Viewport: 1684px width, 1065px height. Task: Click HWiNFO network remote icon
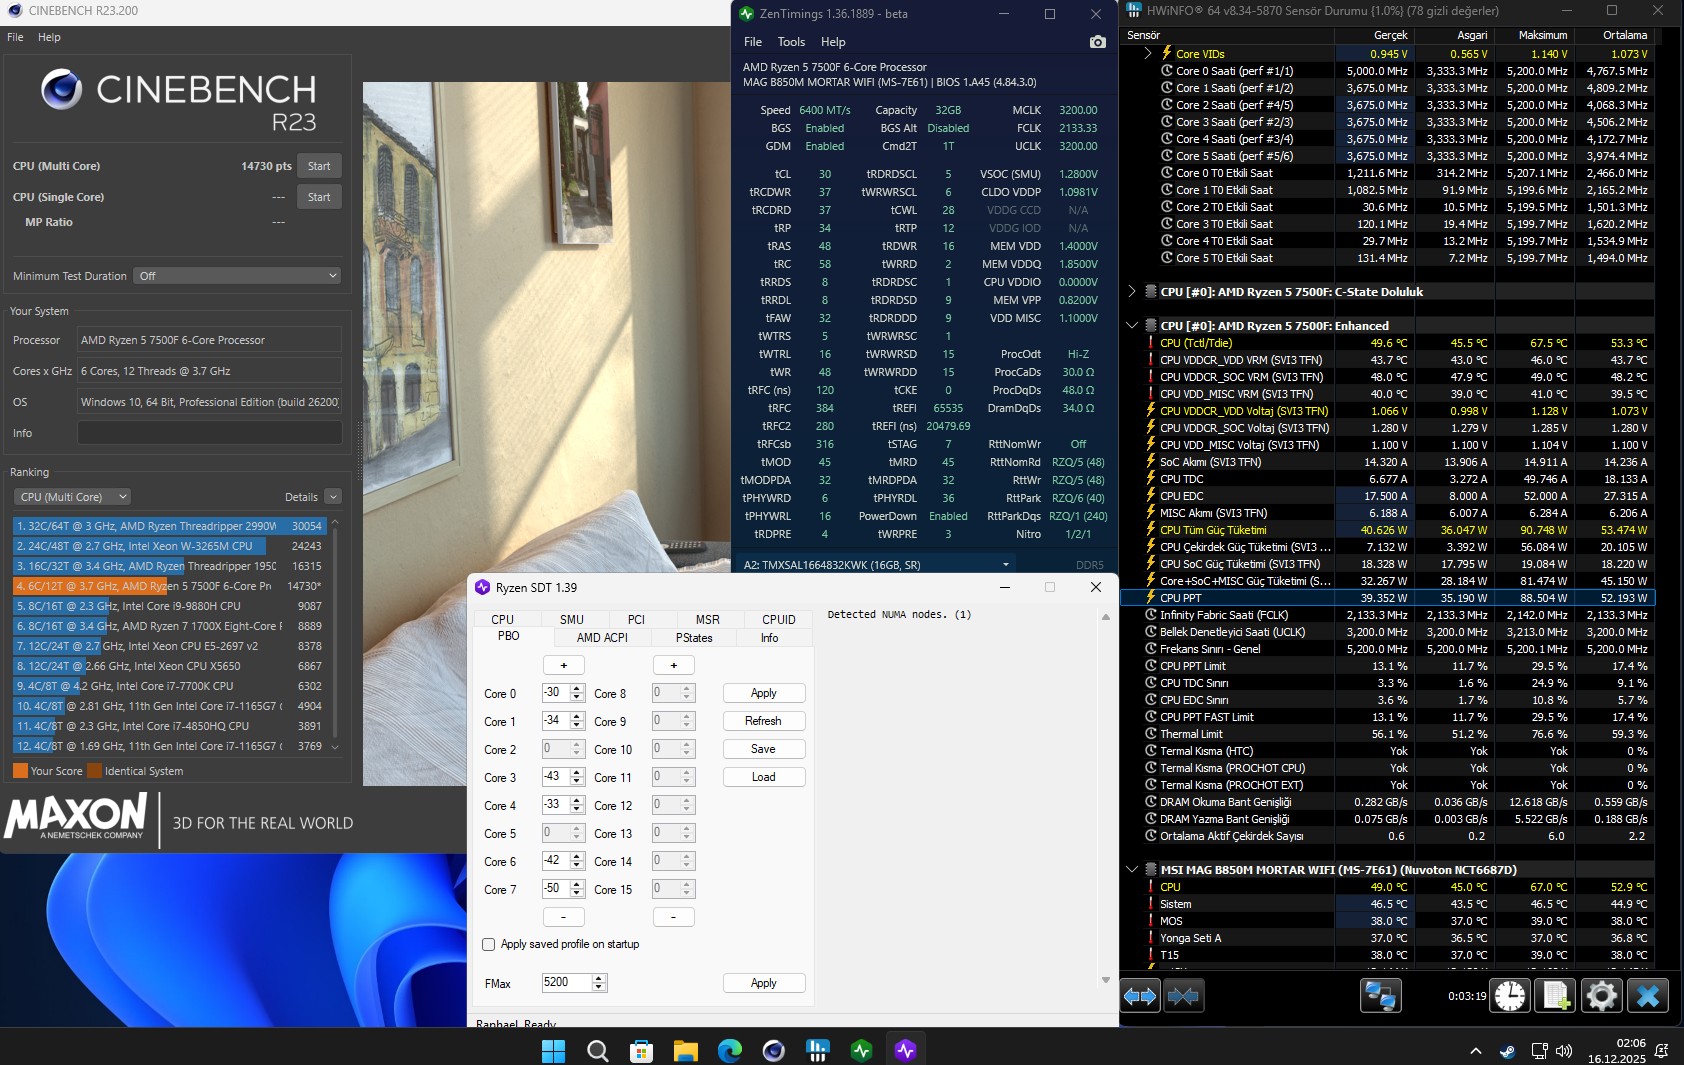(1380, 996)
